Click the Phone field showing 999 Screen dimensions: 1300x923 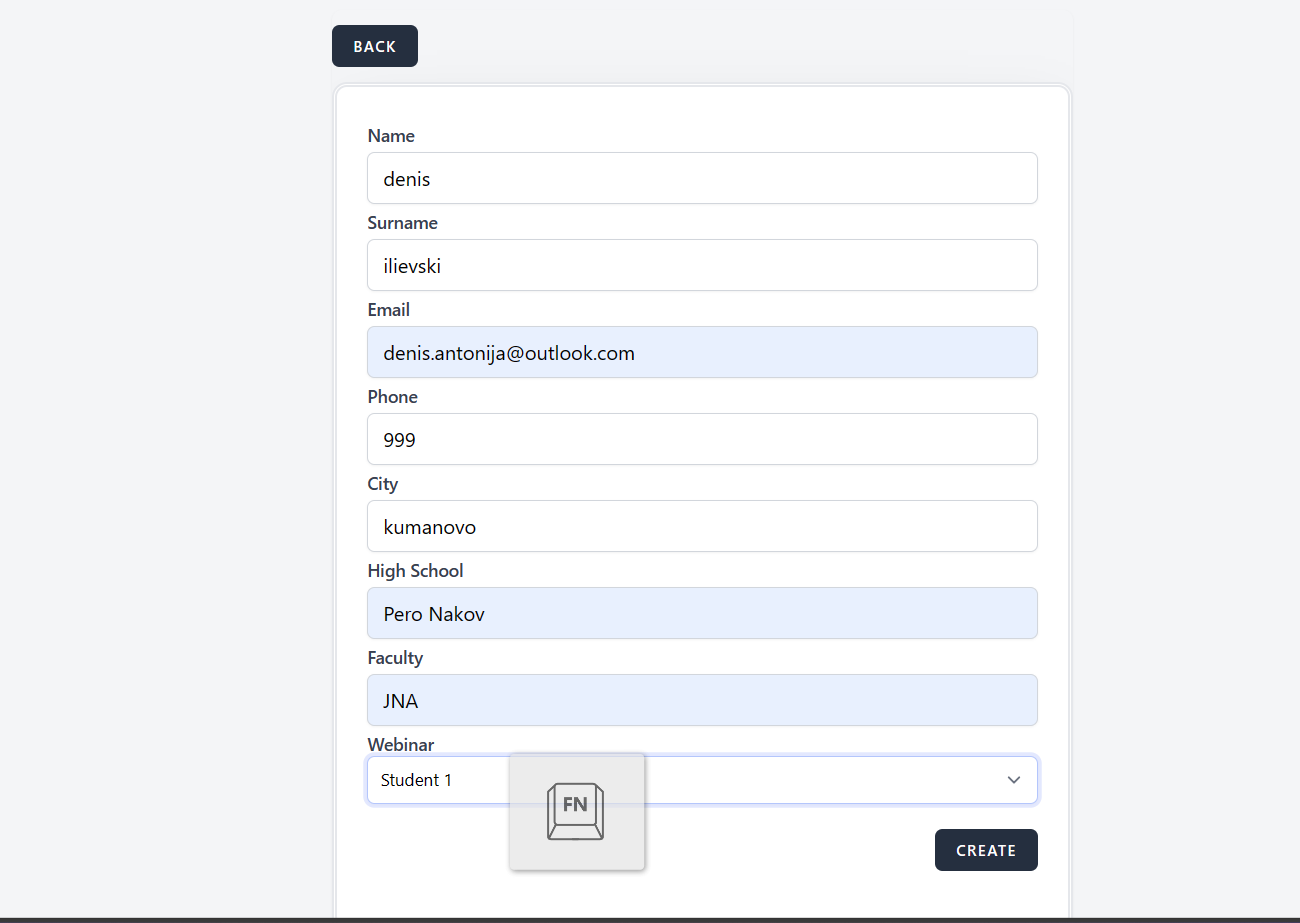702,440
